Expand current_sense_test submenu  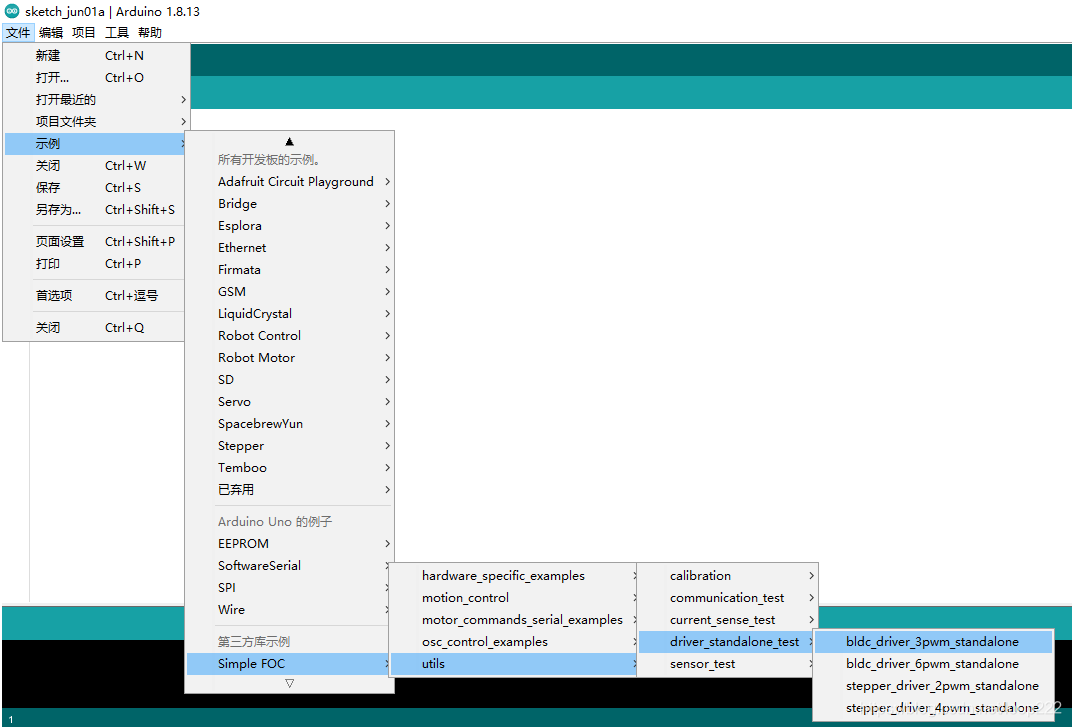pyautogui.click(x=727, y=620)
